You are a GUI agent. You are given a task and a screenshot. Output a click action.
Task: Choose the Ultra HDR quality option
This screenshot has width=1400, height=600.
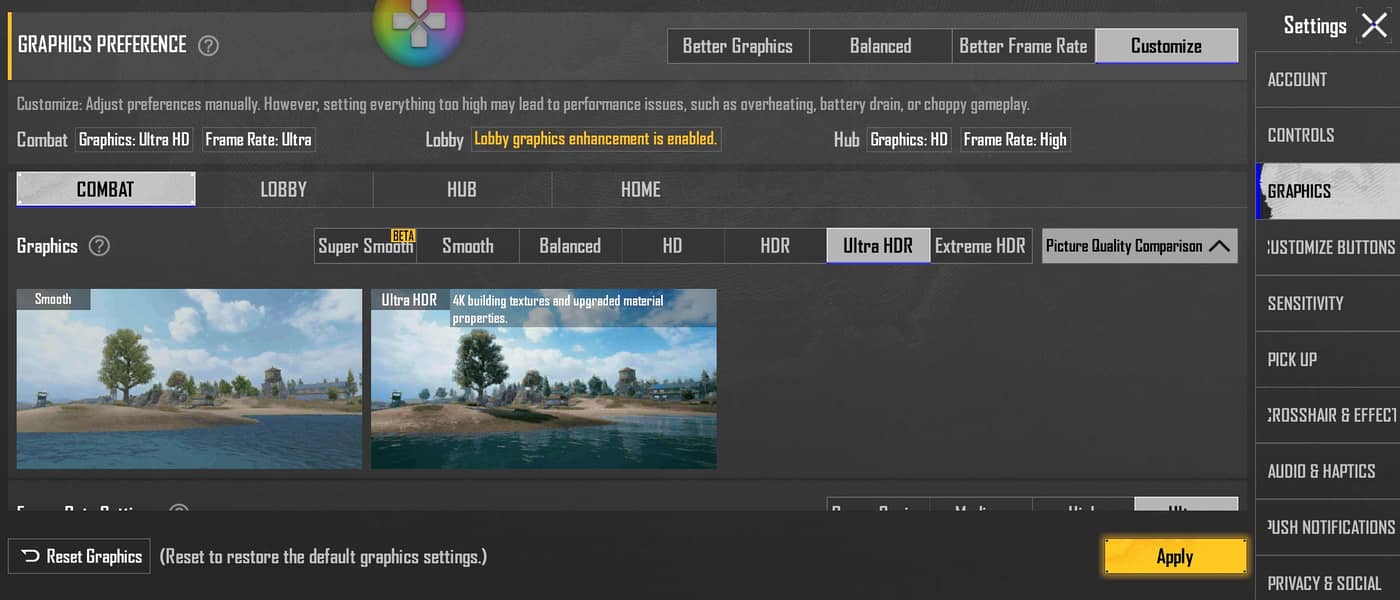coord(878,246)
